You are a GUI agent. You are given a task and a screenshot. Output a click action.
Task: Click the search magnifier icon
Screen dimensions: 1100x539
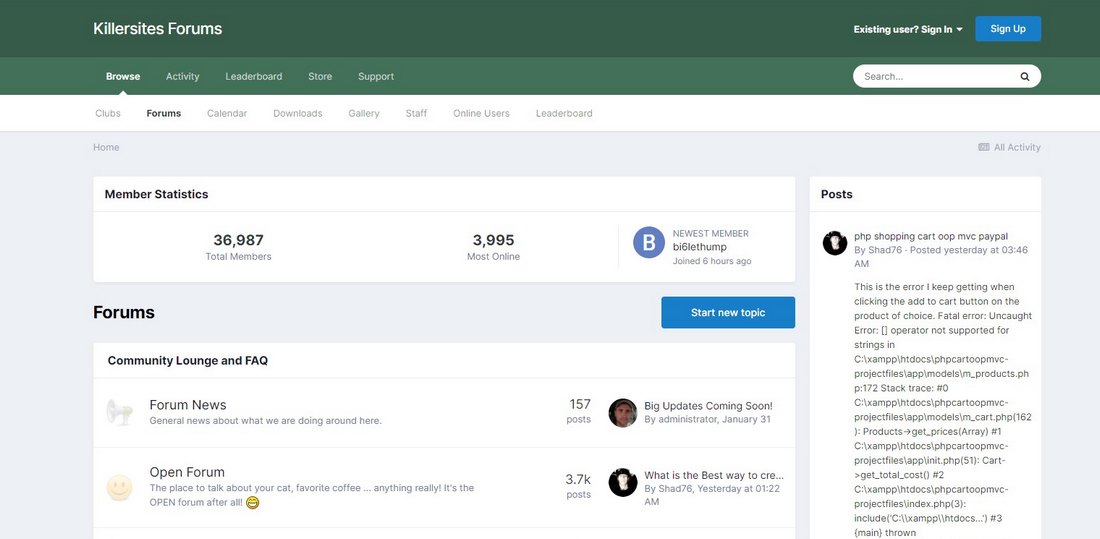point(1024,76)
